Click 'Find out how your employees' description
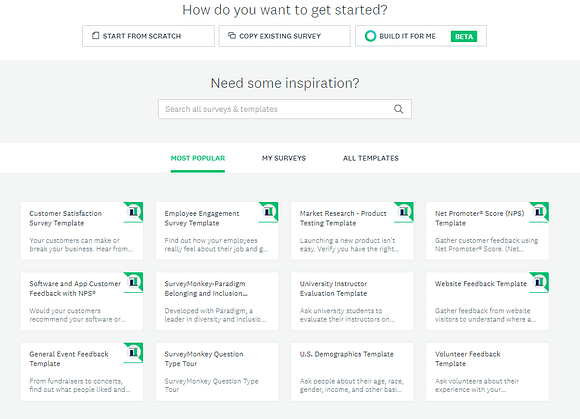 point(216,244)
